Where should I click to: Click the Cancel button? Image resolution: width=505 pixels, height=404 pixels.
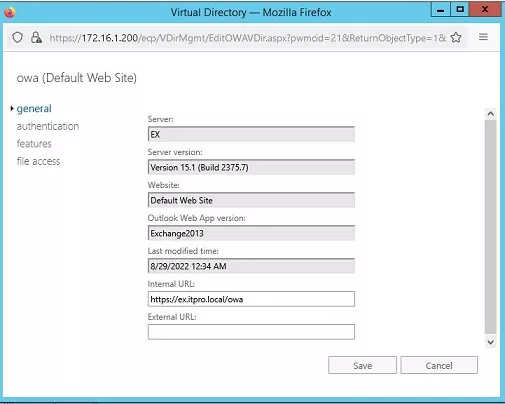pos(439,365)
